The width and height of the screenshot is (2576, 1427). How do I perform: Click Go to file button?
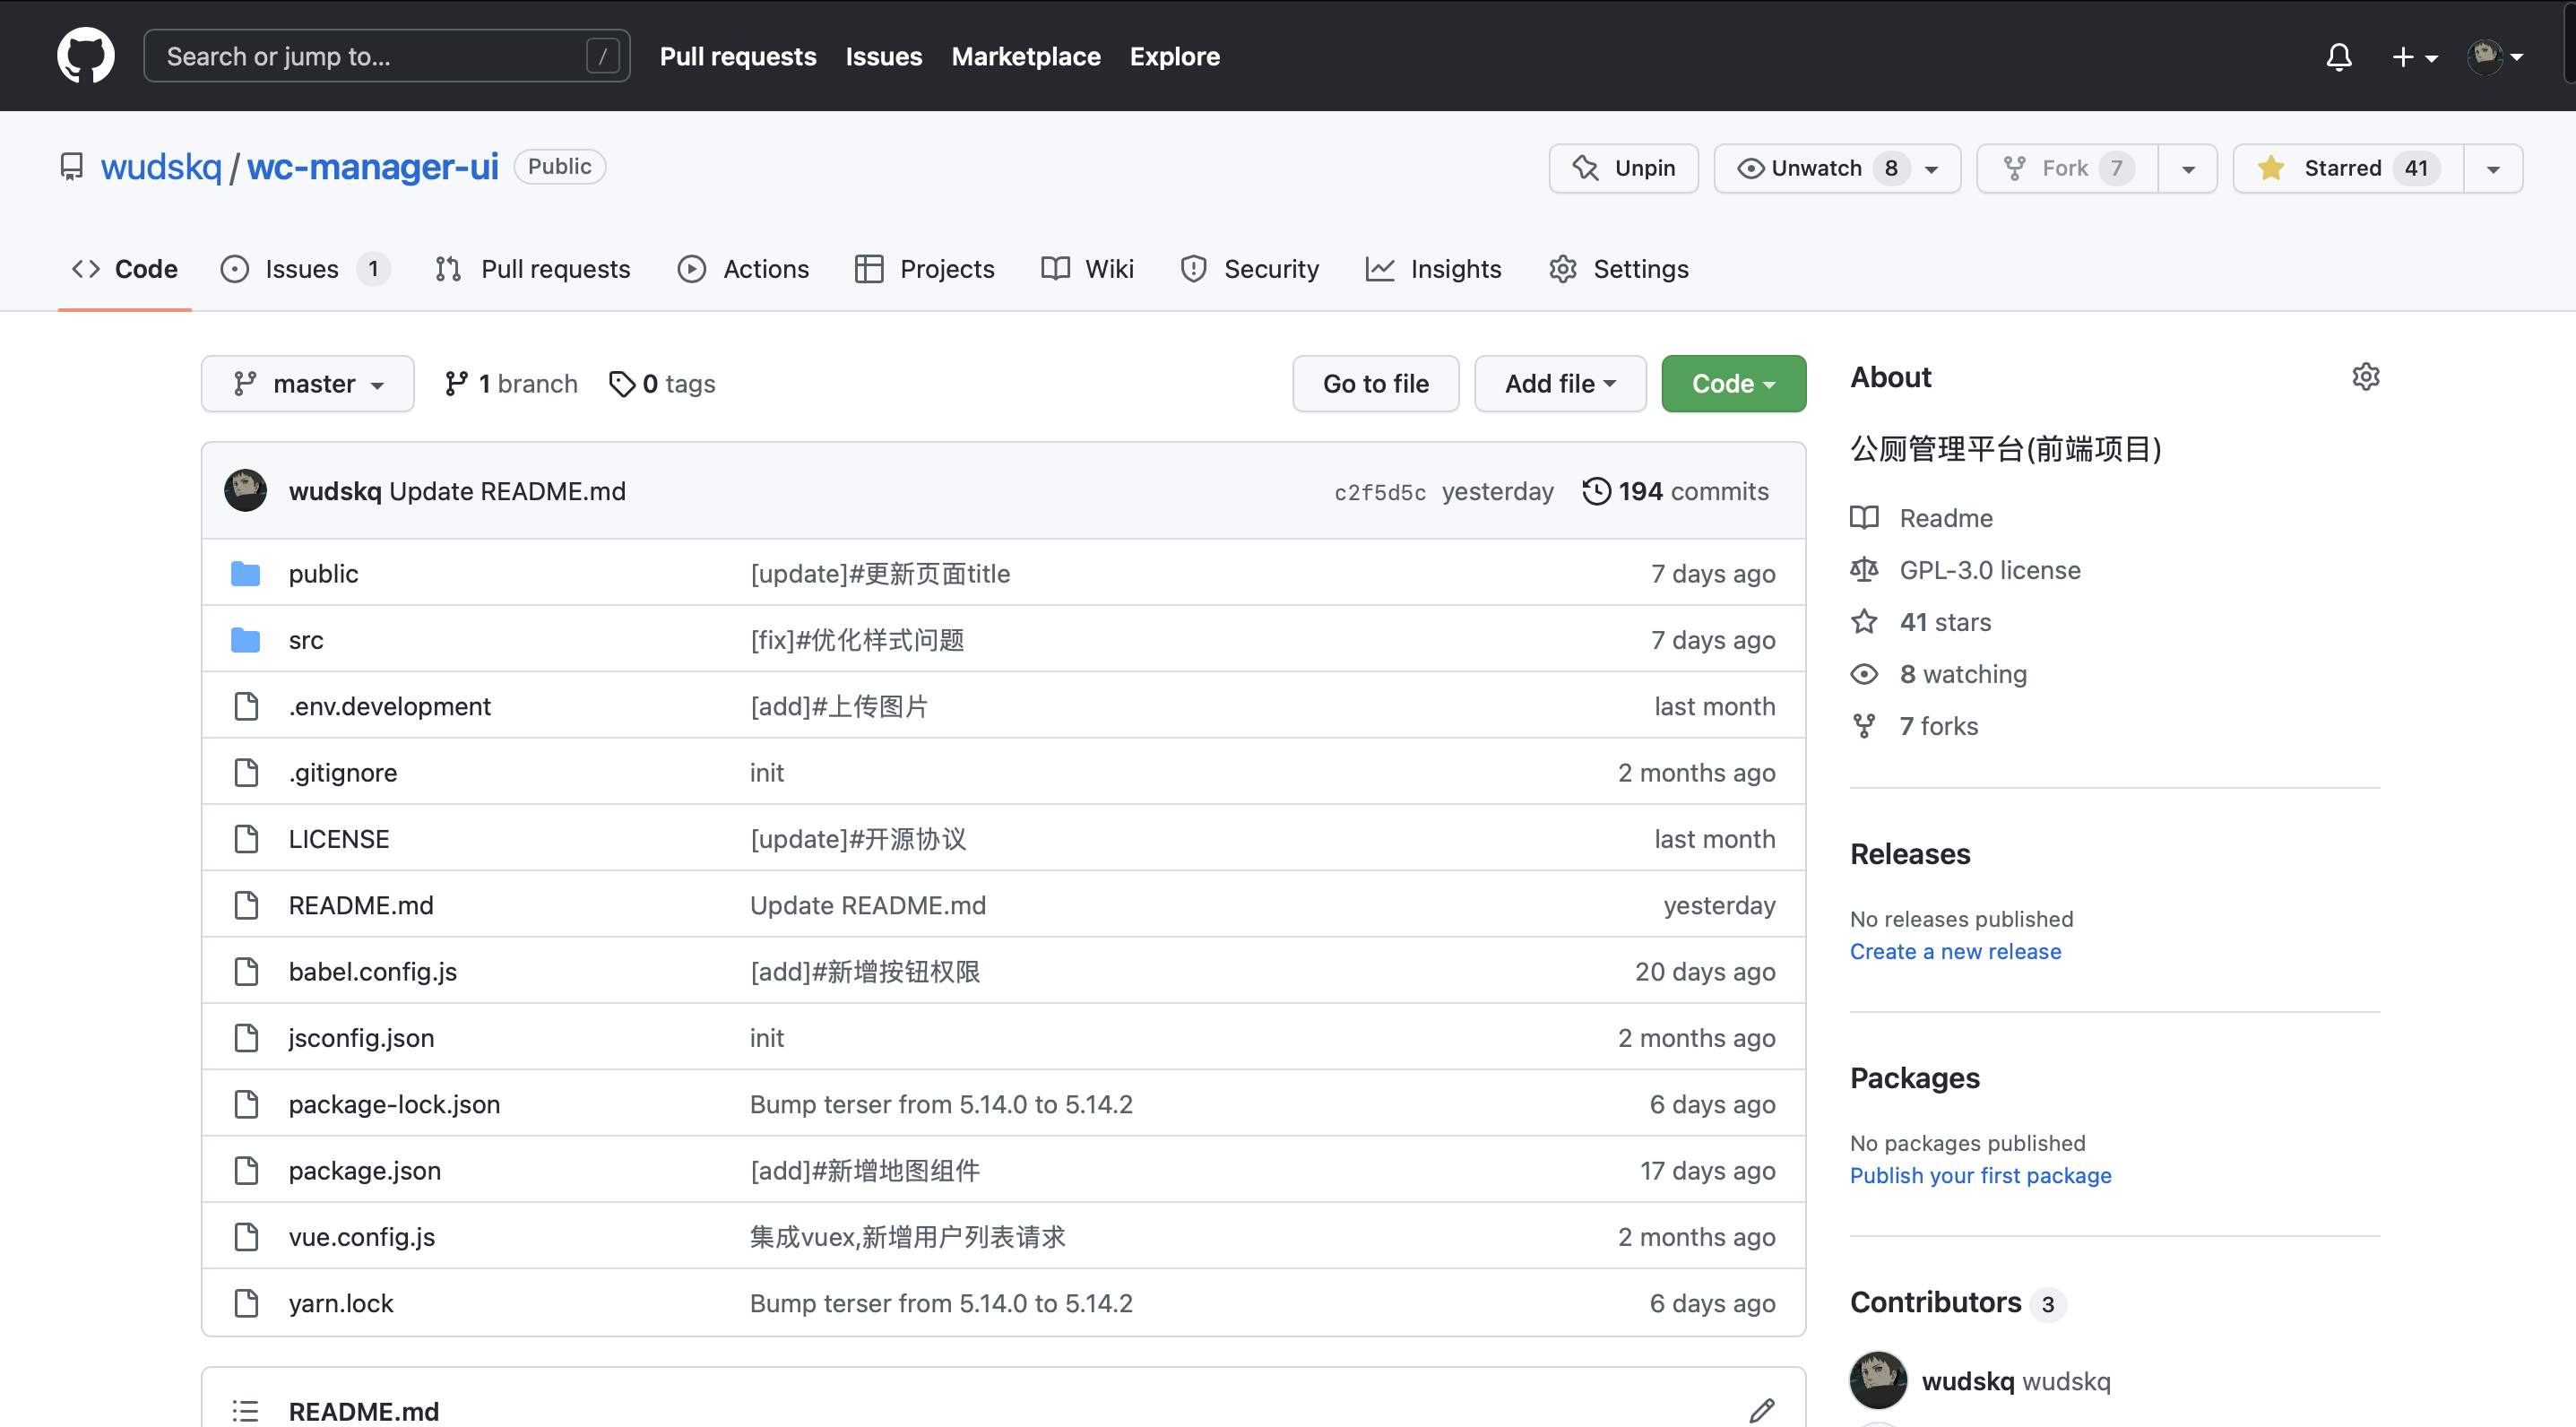pyautogui.click(x=1376, y=384)
